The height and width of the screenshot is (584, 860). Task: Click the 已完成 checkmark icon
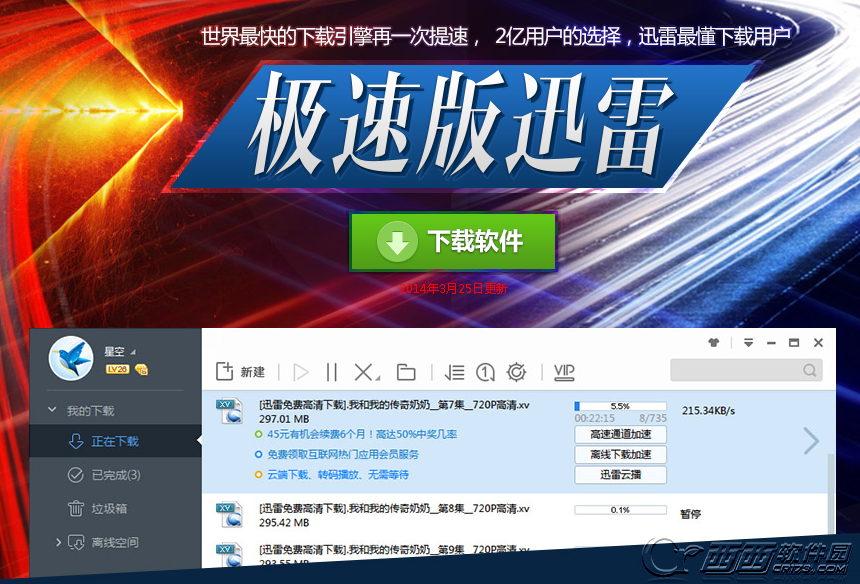[x=75, y=475]
